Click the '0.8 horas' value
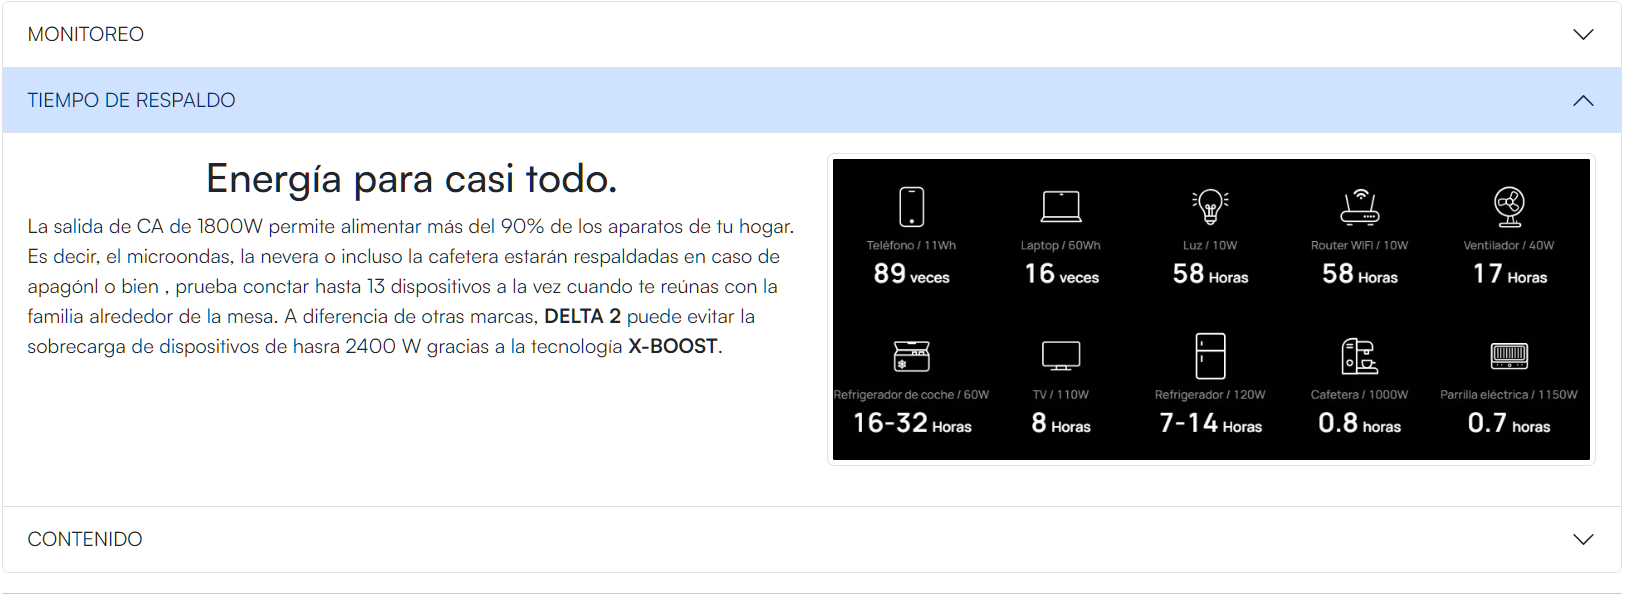 point(1360,424)
